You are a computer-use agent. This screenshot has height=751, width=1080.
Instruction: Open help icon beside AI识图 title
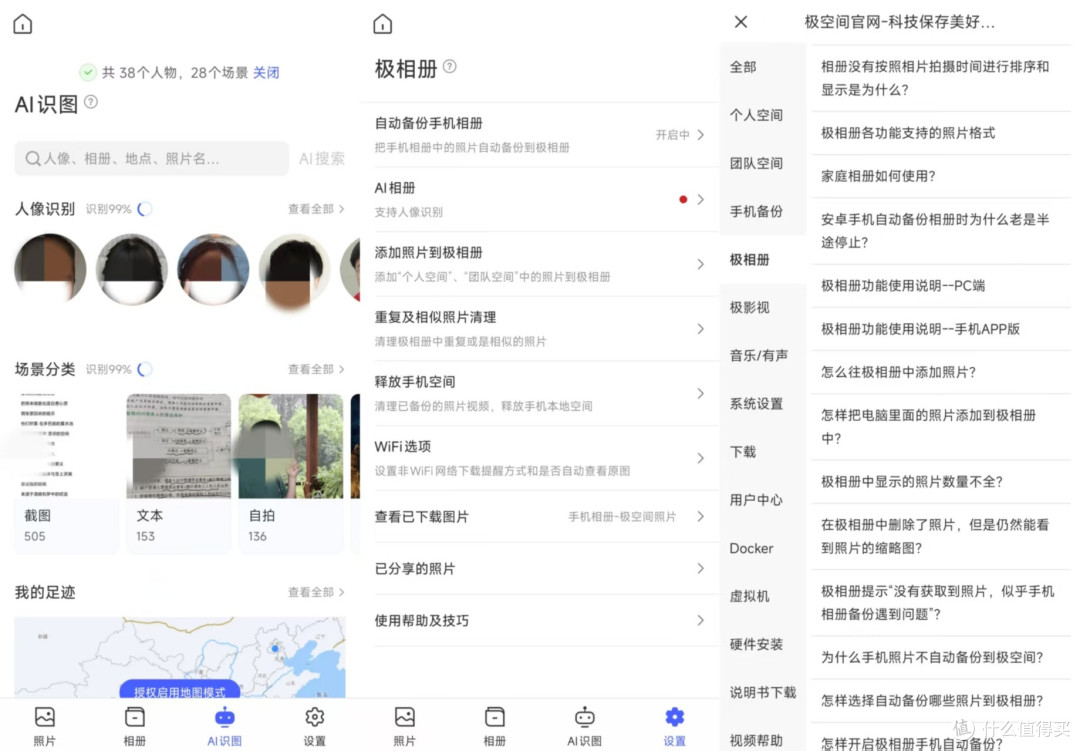91,102
